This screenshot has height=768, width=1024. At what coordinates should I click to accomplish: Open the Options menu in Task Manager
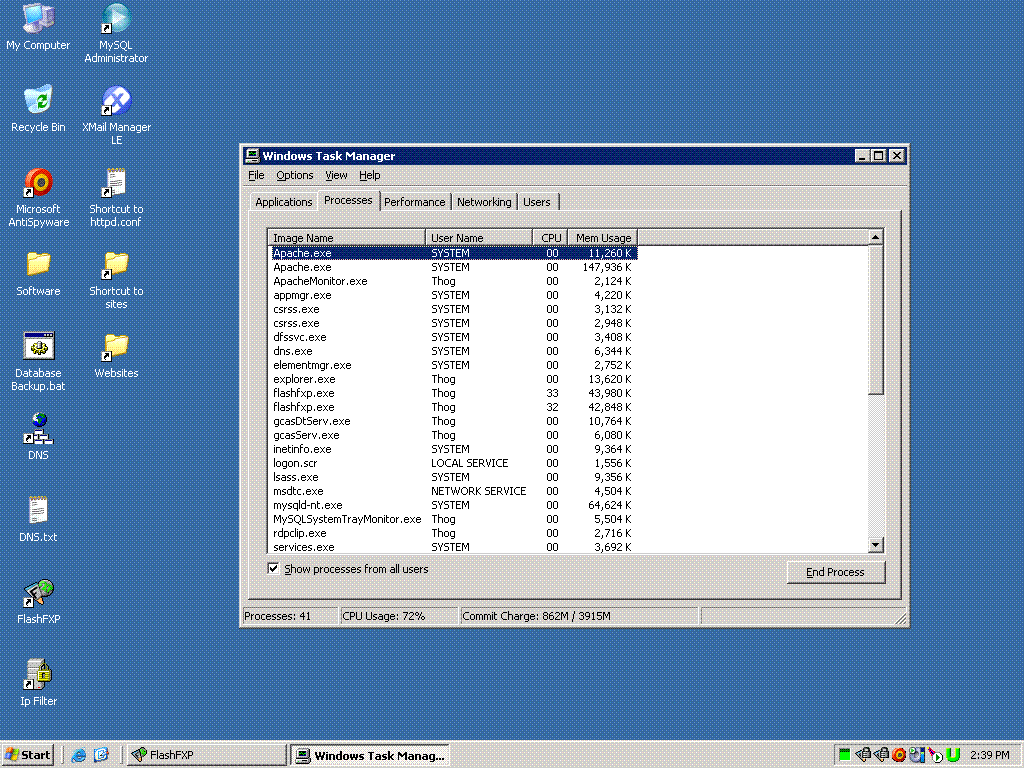pos(294,175)
